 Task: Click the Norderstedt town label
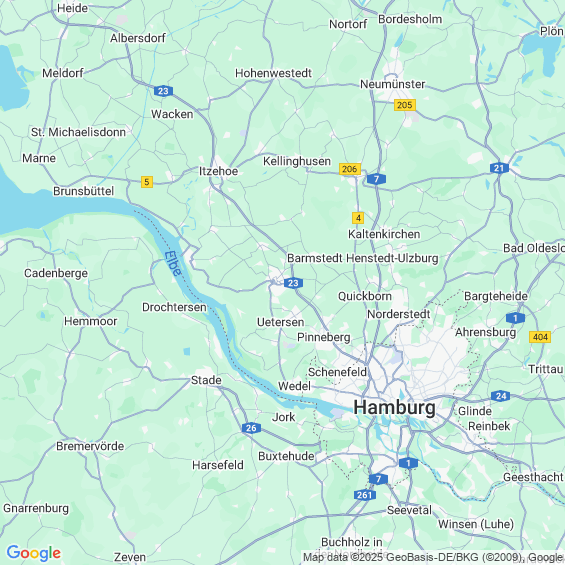pos(399,314)
